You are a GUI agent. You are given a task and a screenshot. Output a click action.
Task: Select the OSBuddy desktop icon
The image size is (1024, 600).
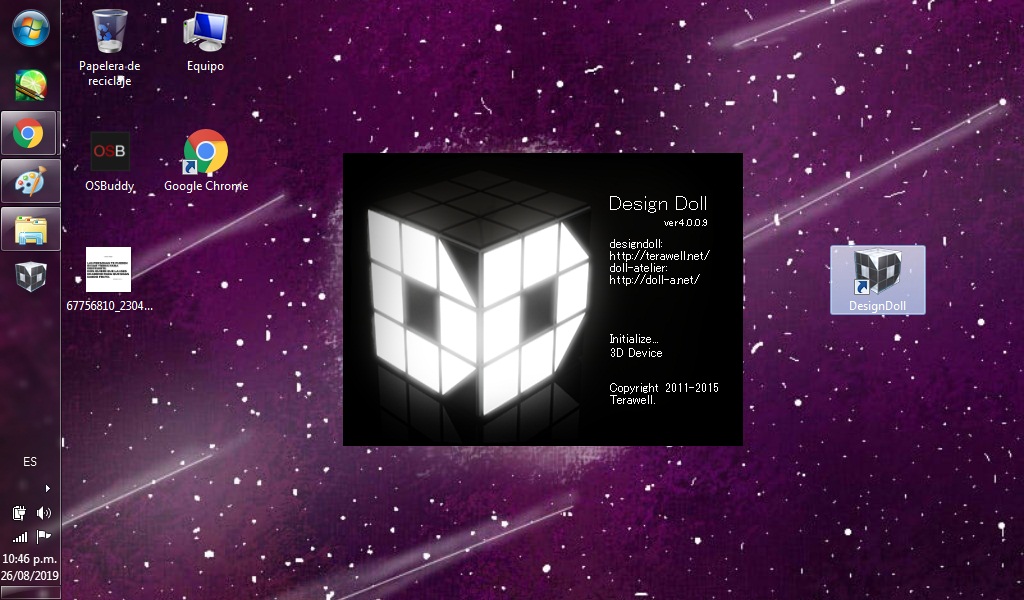[109, 162]
